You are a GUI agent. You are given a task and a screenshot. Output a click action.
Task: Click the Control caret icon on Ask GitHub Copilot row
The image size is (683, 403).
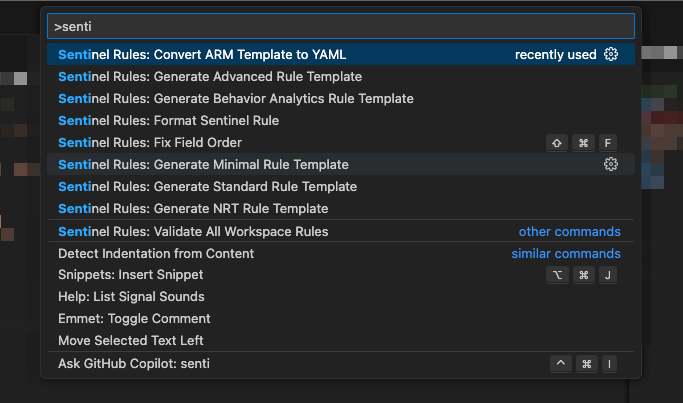561,364
